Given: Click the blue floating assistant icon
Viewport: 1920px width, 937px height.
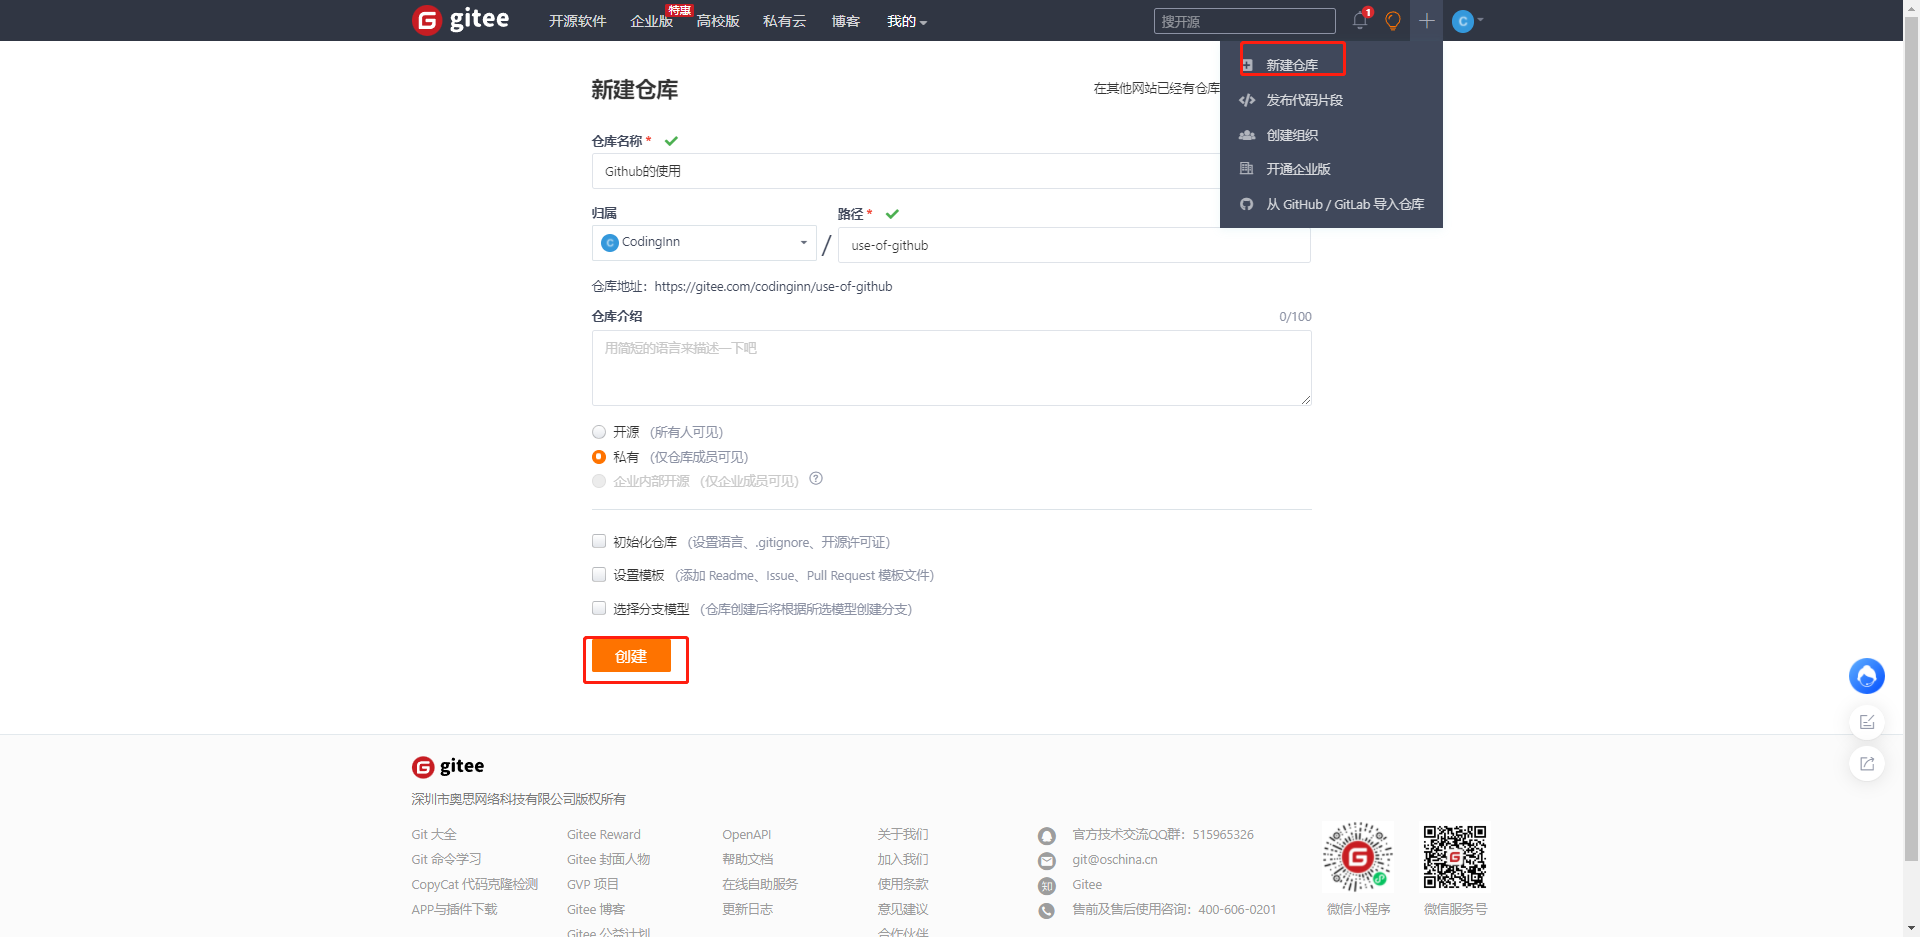Looking at the screenshot, I should (1866, 677).
